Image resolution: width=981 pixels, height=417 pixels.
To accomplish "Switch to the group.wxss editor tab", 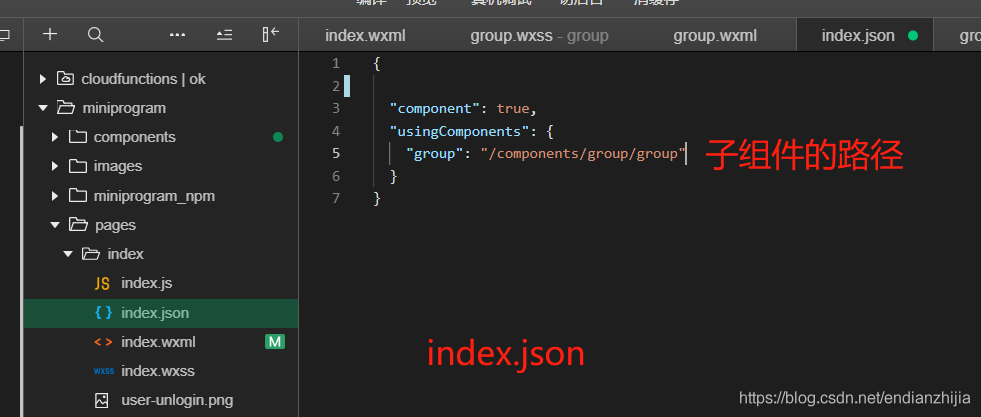I will tap(539, 36).
